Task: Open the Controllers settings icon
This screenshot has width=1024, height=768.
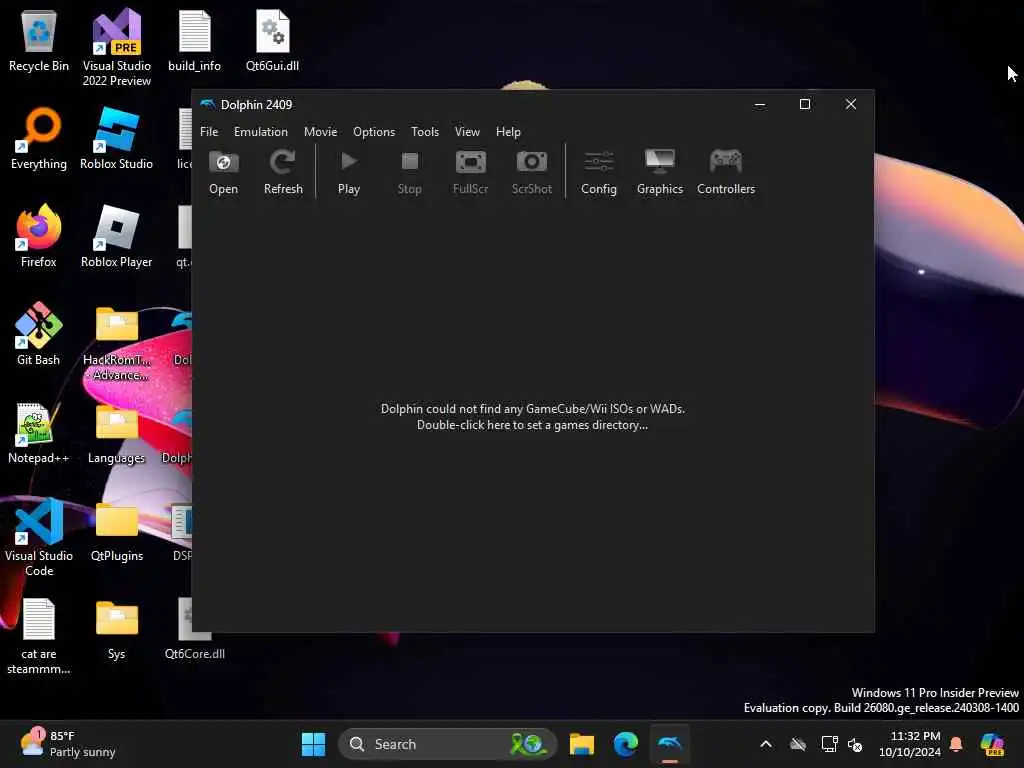Action: pyautogui.click(x=726, y=172)
